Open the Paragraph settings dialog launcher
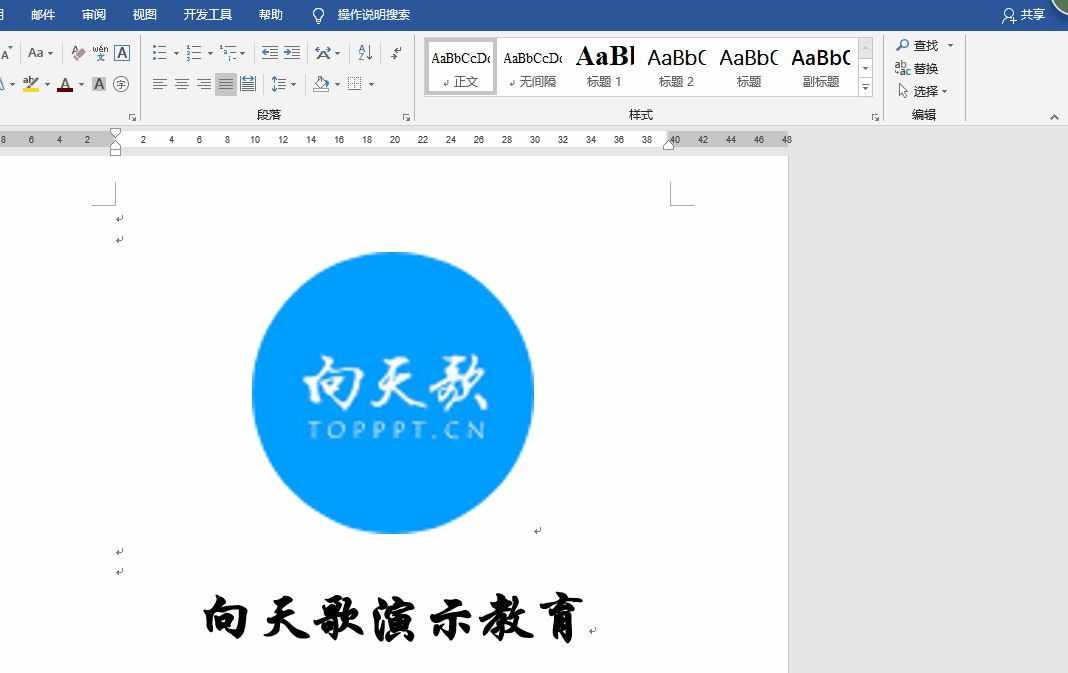1068x673 pixels. 407,117
